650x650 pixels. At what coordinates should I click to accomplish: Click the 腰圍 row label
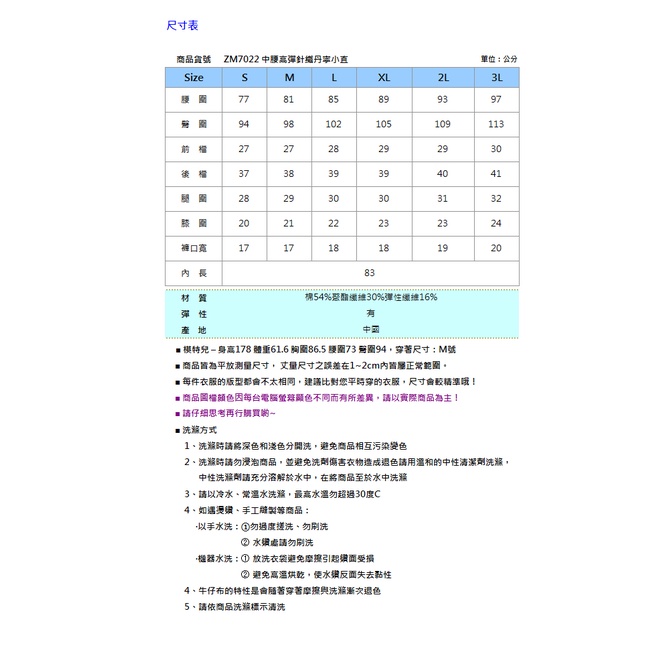pos(193,101)
